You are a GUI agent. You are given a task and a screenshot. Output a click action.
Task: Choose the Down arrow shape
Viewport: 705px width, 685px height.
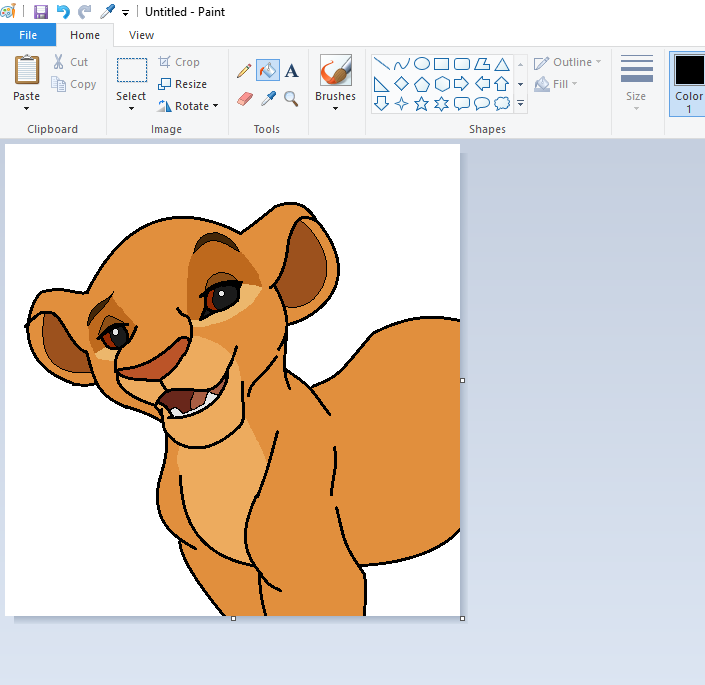(x=381, y=104)
